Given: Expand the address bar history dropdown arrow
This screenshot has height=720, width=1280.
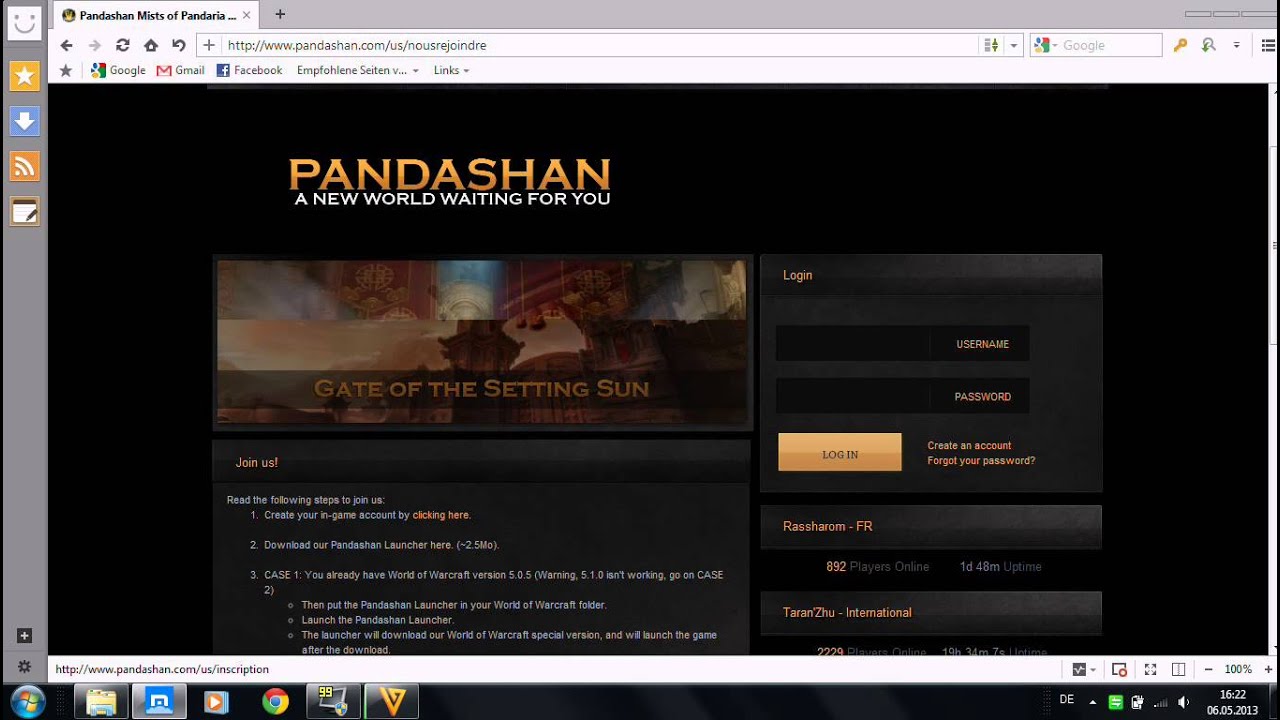Looking at the screenshot, I should click(x=1013, y=45).
